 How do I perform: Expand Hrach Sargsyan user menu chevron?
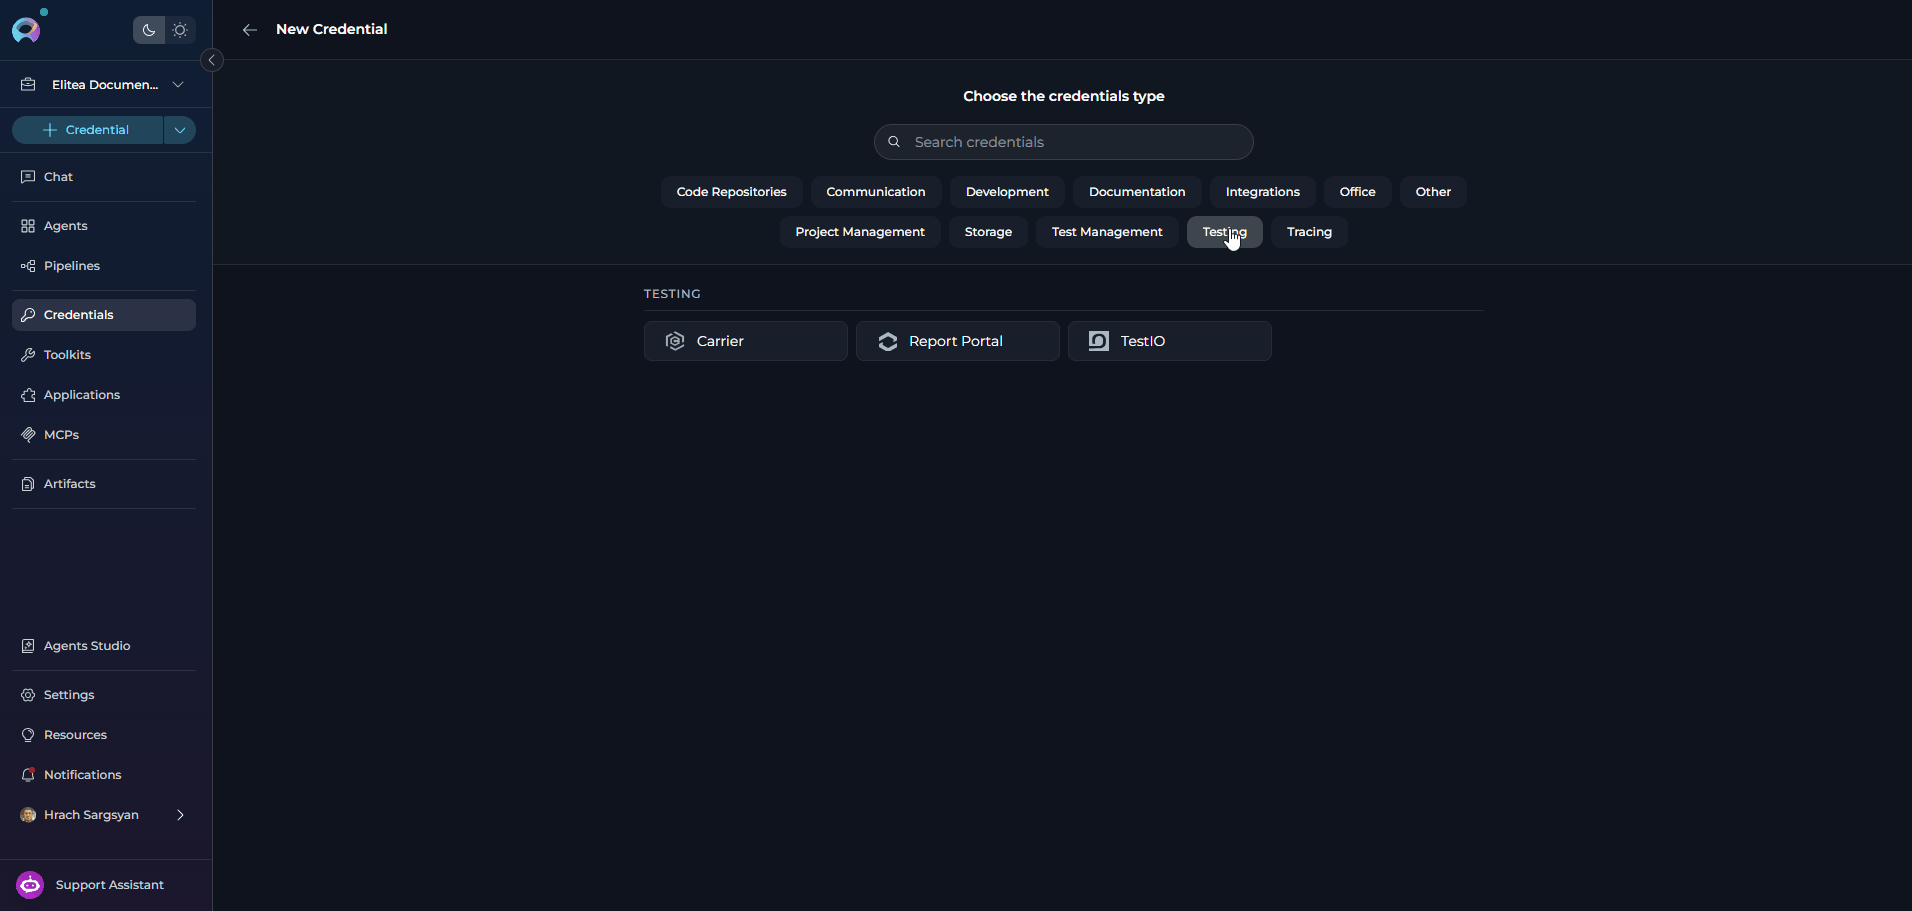pos(180,815)
